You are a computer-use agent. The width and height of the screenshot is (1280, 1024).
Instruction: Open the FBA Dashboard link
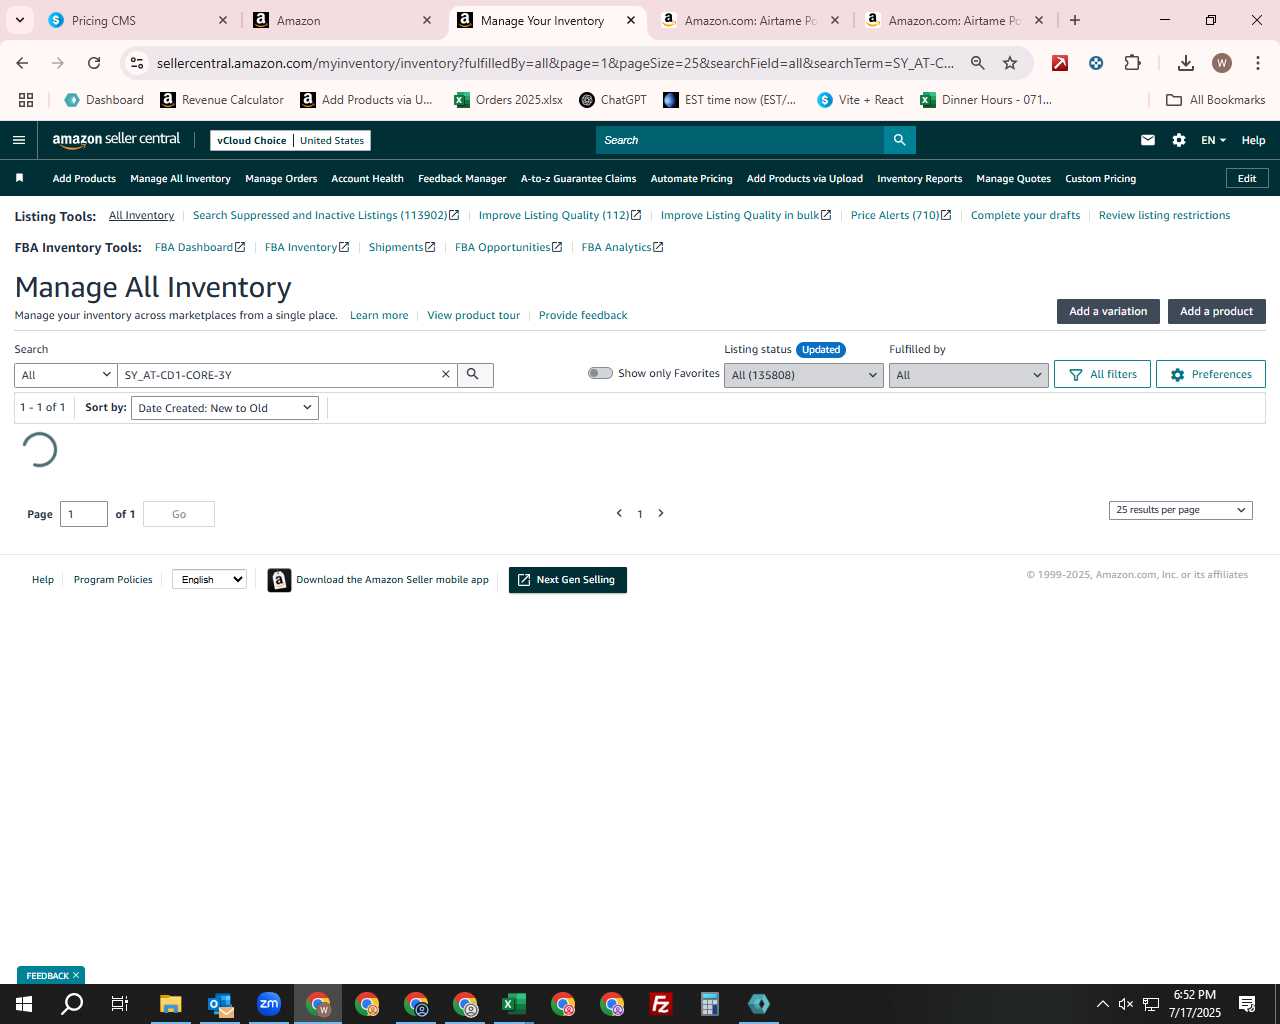point(199,247)
